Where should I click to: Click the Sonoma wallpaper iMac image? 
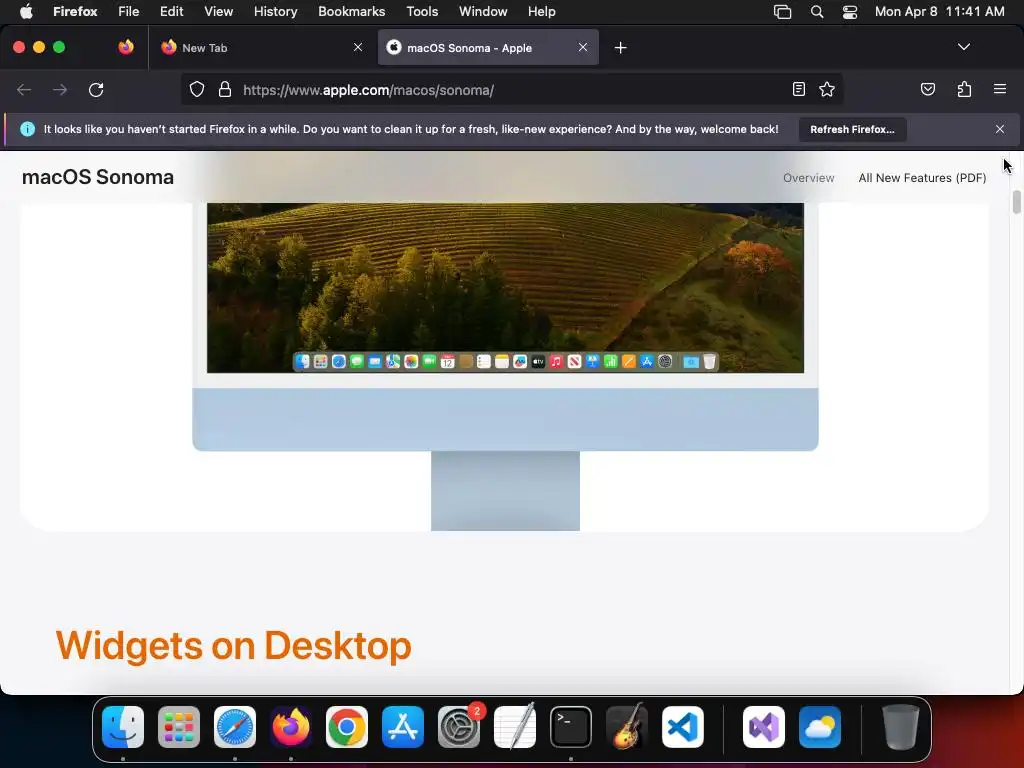505,288
